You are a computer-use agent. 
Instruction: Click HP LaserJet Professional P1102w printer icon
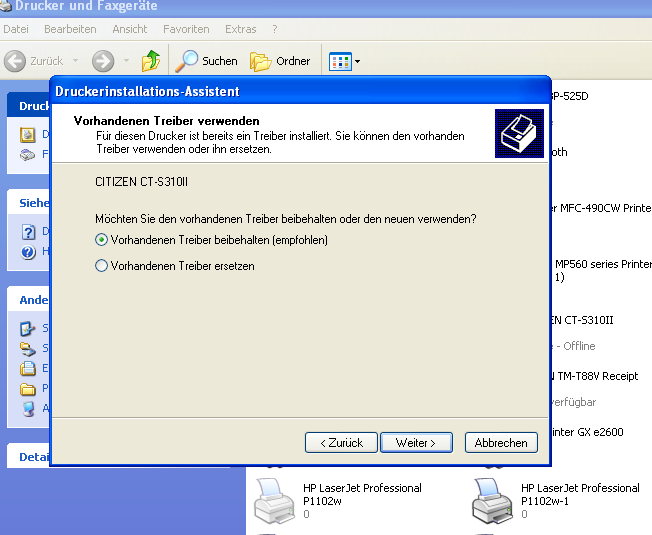coord(274,501)
